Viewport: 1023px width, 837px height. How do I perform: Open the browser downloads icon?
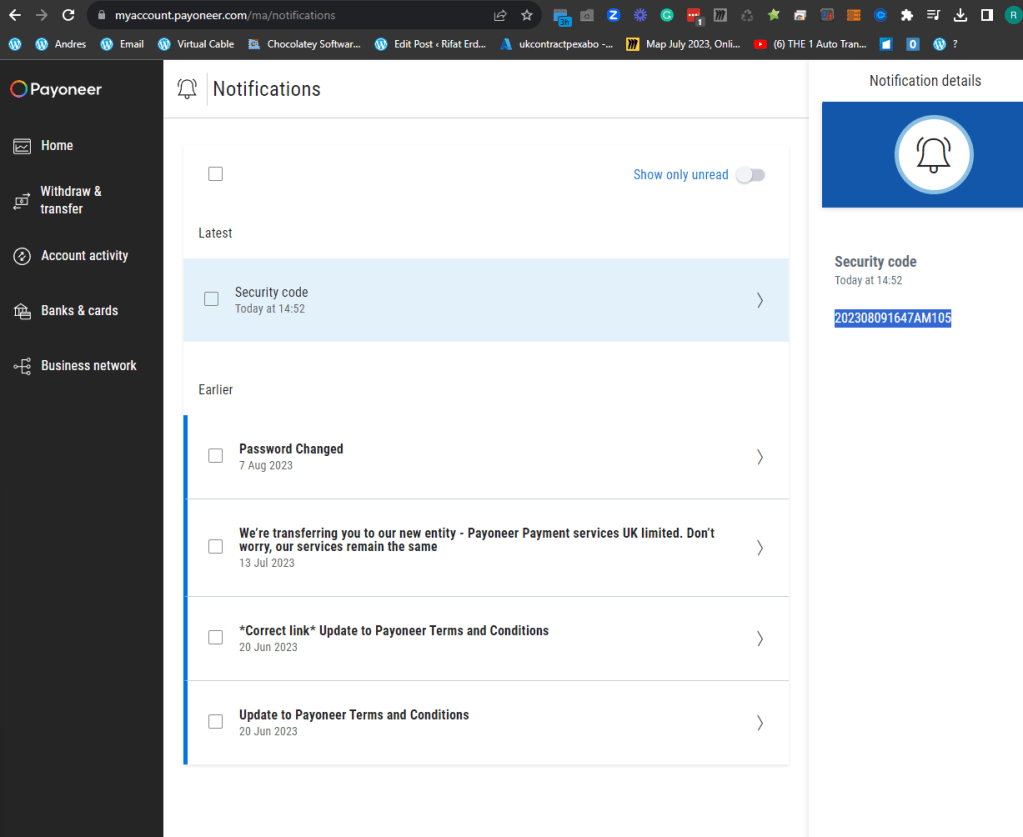pos(960,15)
